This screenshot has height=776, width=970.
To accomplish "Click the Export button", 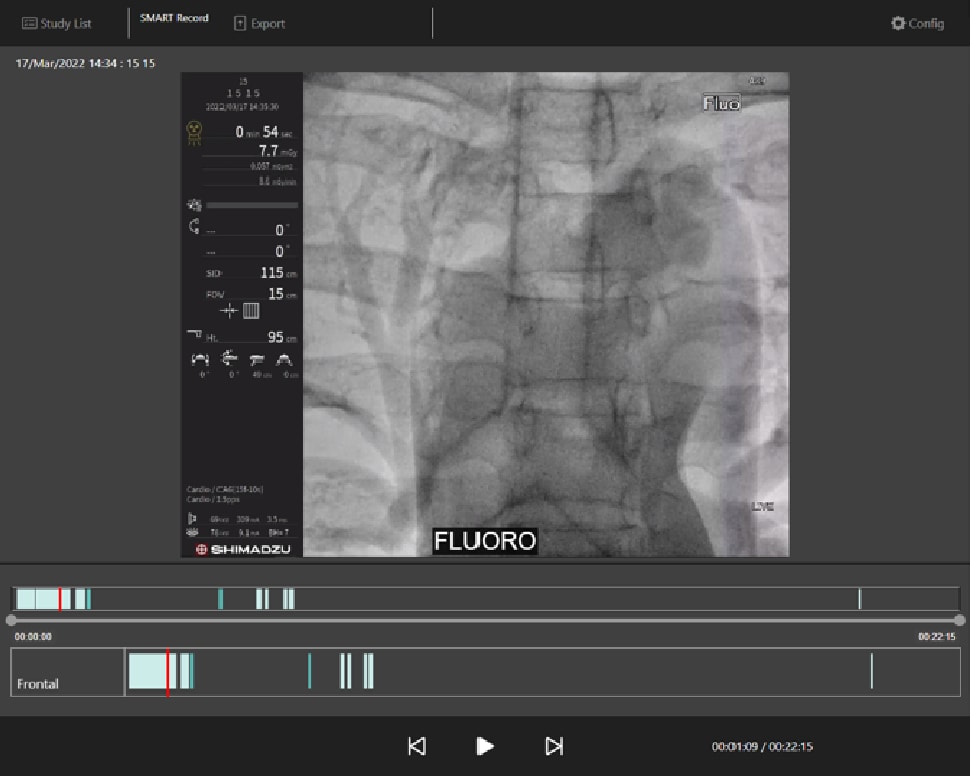I will tap(259, 23).
